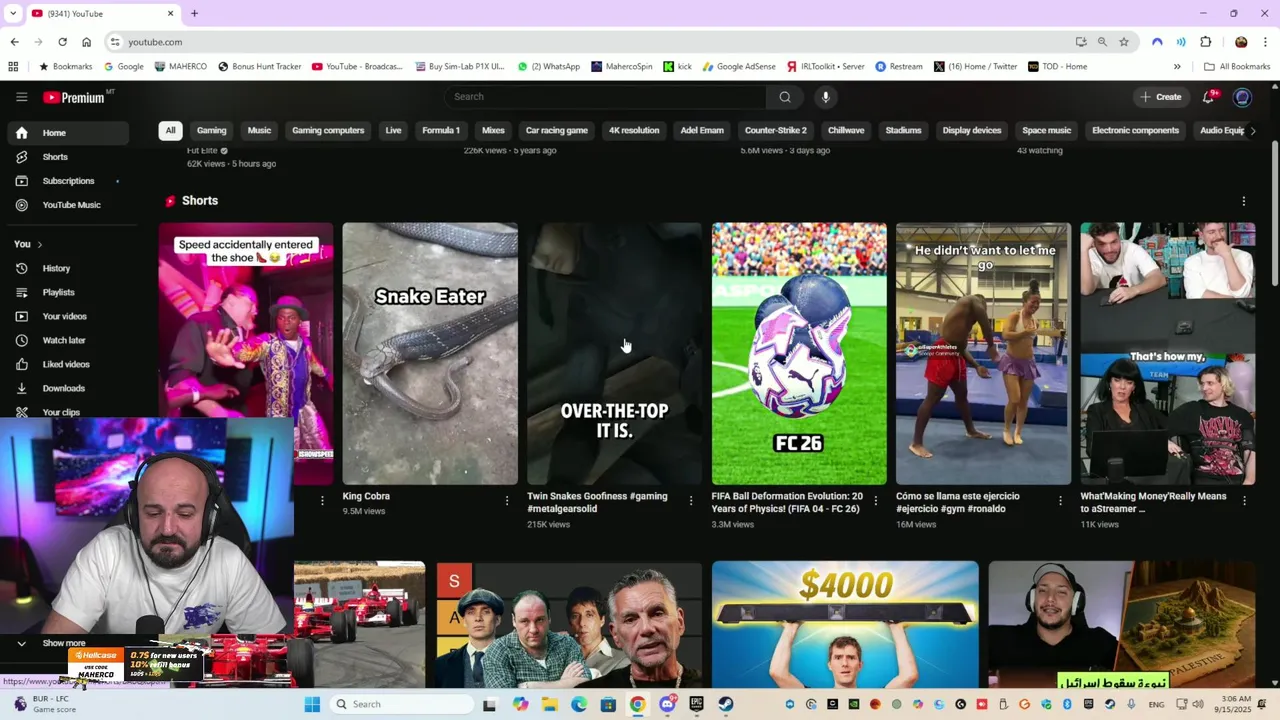This screenshot has width=1280, height=720.
Task: Play the Snake Eater short thumbnail
Action: coord(430,354)
